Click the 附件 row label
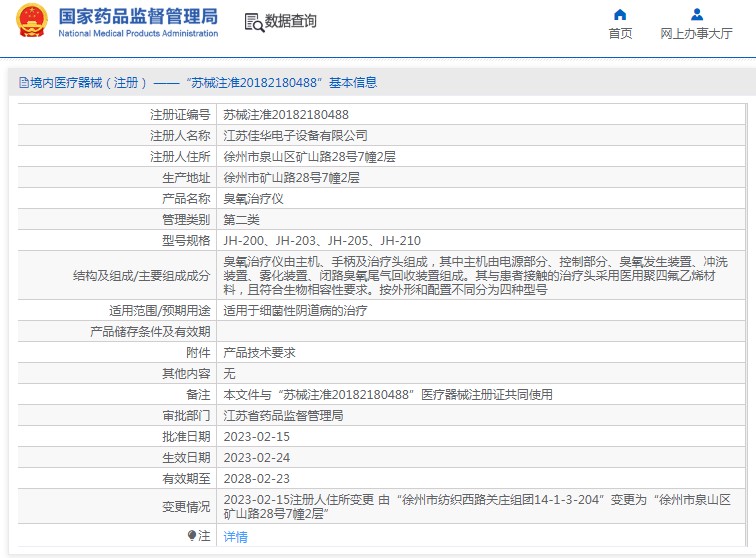This screenshot has height=558, width=756. pos(198,352)
